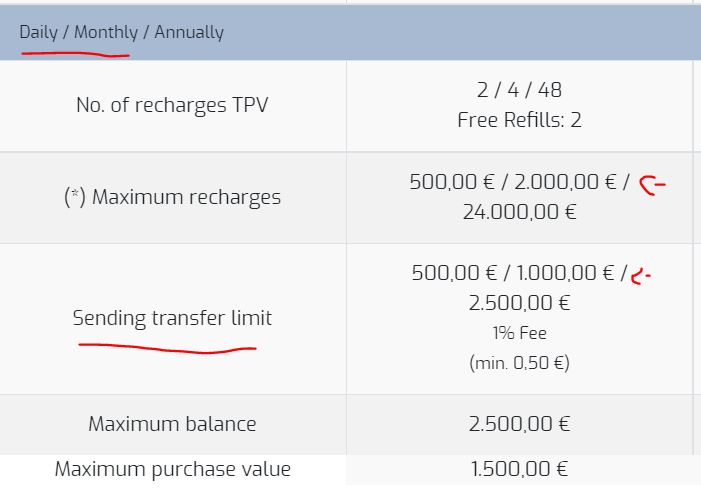Click the 24.000,00 € annual recharge amount

click(519, 212)
